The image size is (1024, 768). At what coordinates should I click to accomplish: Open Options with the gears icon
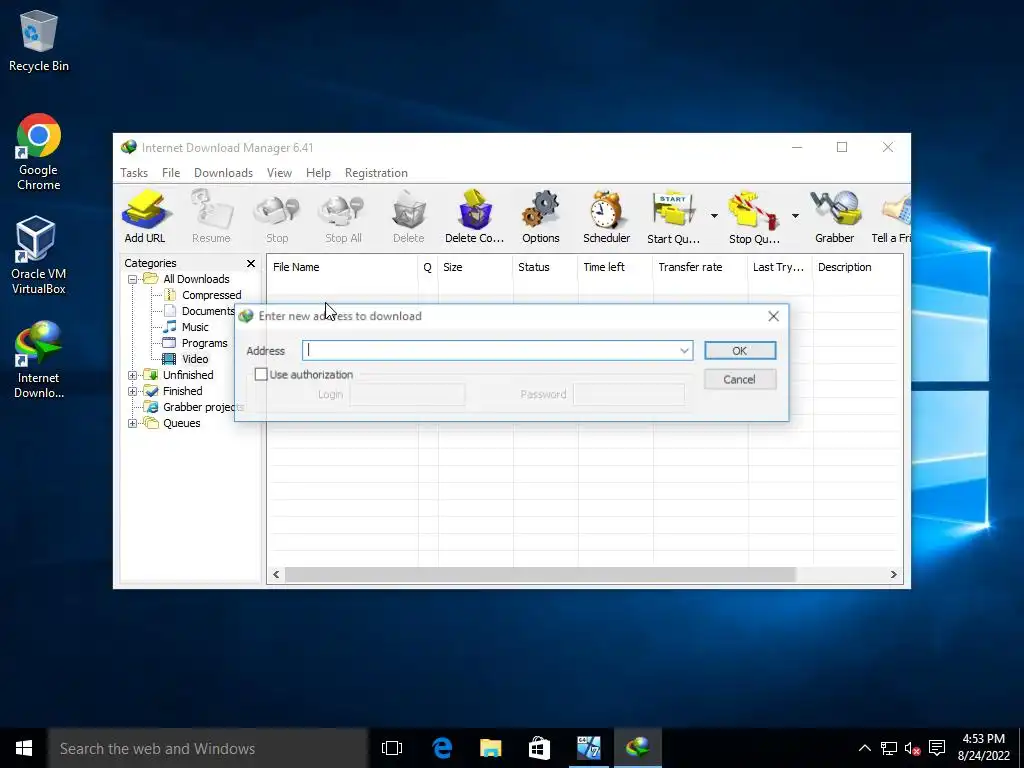(541, 217)
